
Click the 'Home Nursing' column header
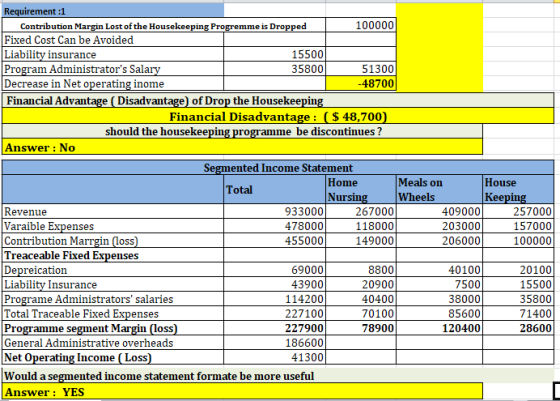361,189
